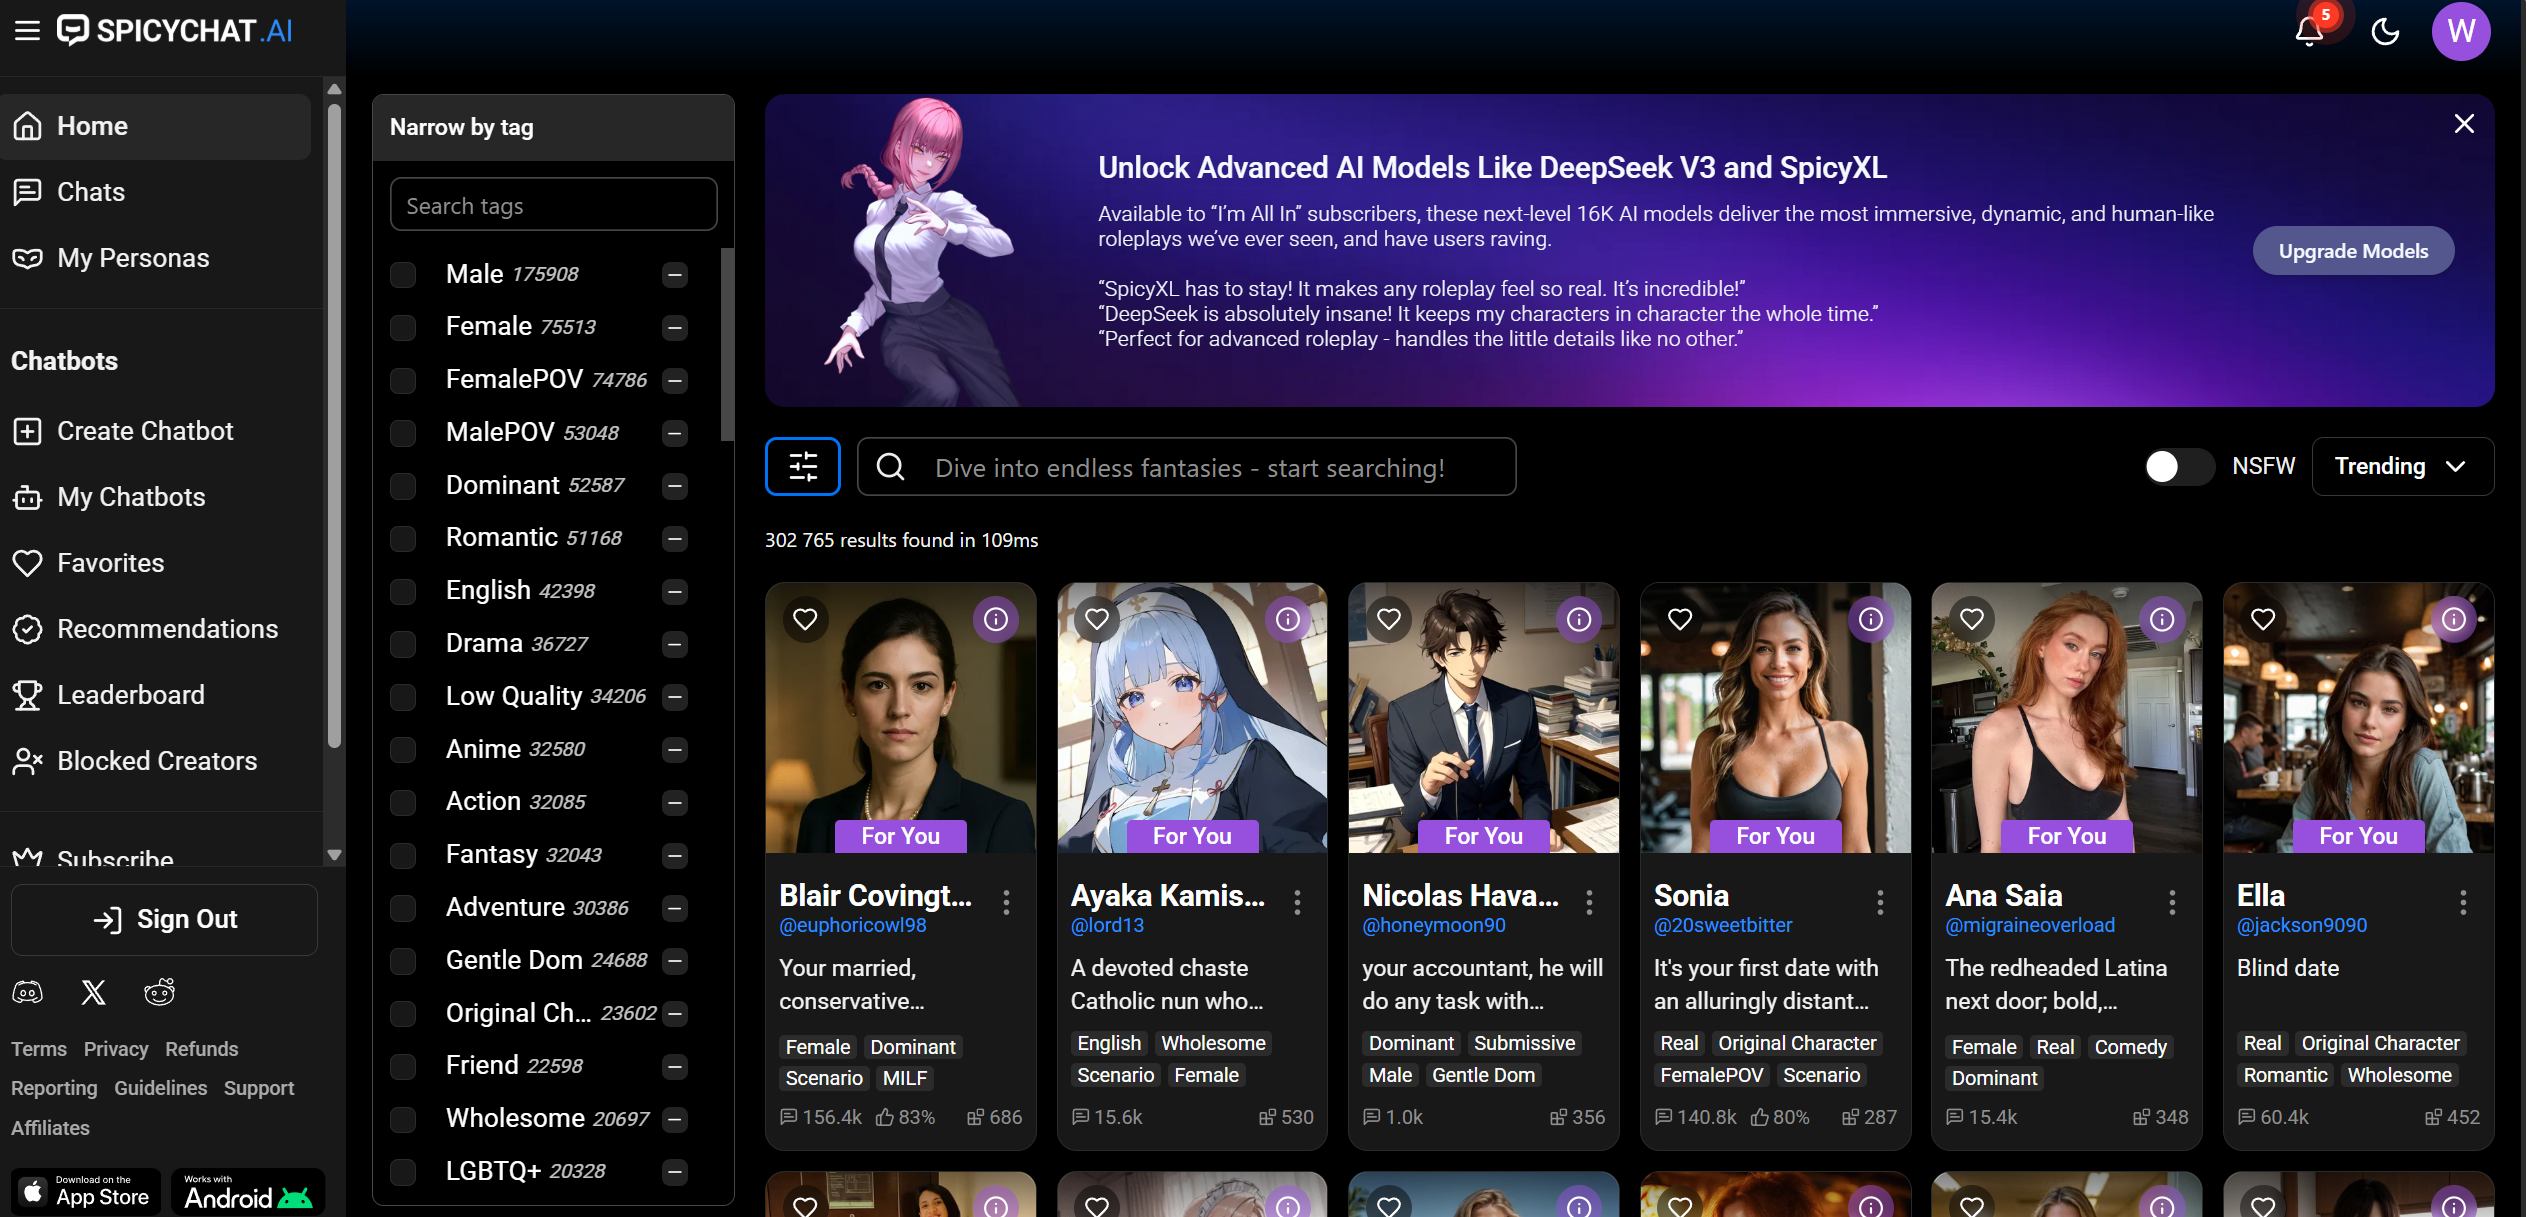The height and width of the screenshot is (1217, 2526).
Task: Open the Reddit social icon
Action: point(159,992)
